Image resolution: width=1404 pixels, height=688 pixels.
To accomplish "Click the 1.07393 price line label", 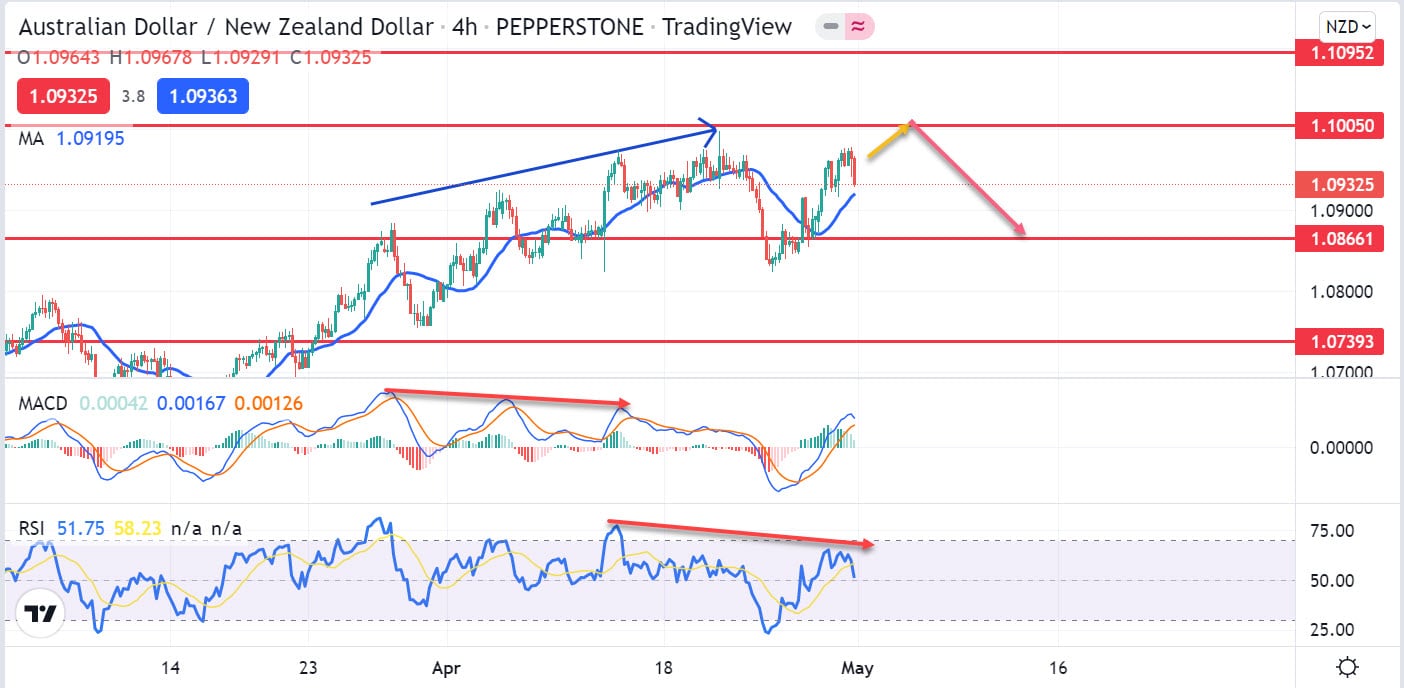I will tap(1339, 342).
